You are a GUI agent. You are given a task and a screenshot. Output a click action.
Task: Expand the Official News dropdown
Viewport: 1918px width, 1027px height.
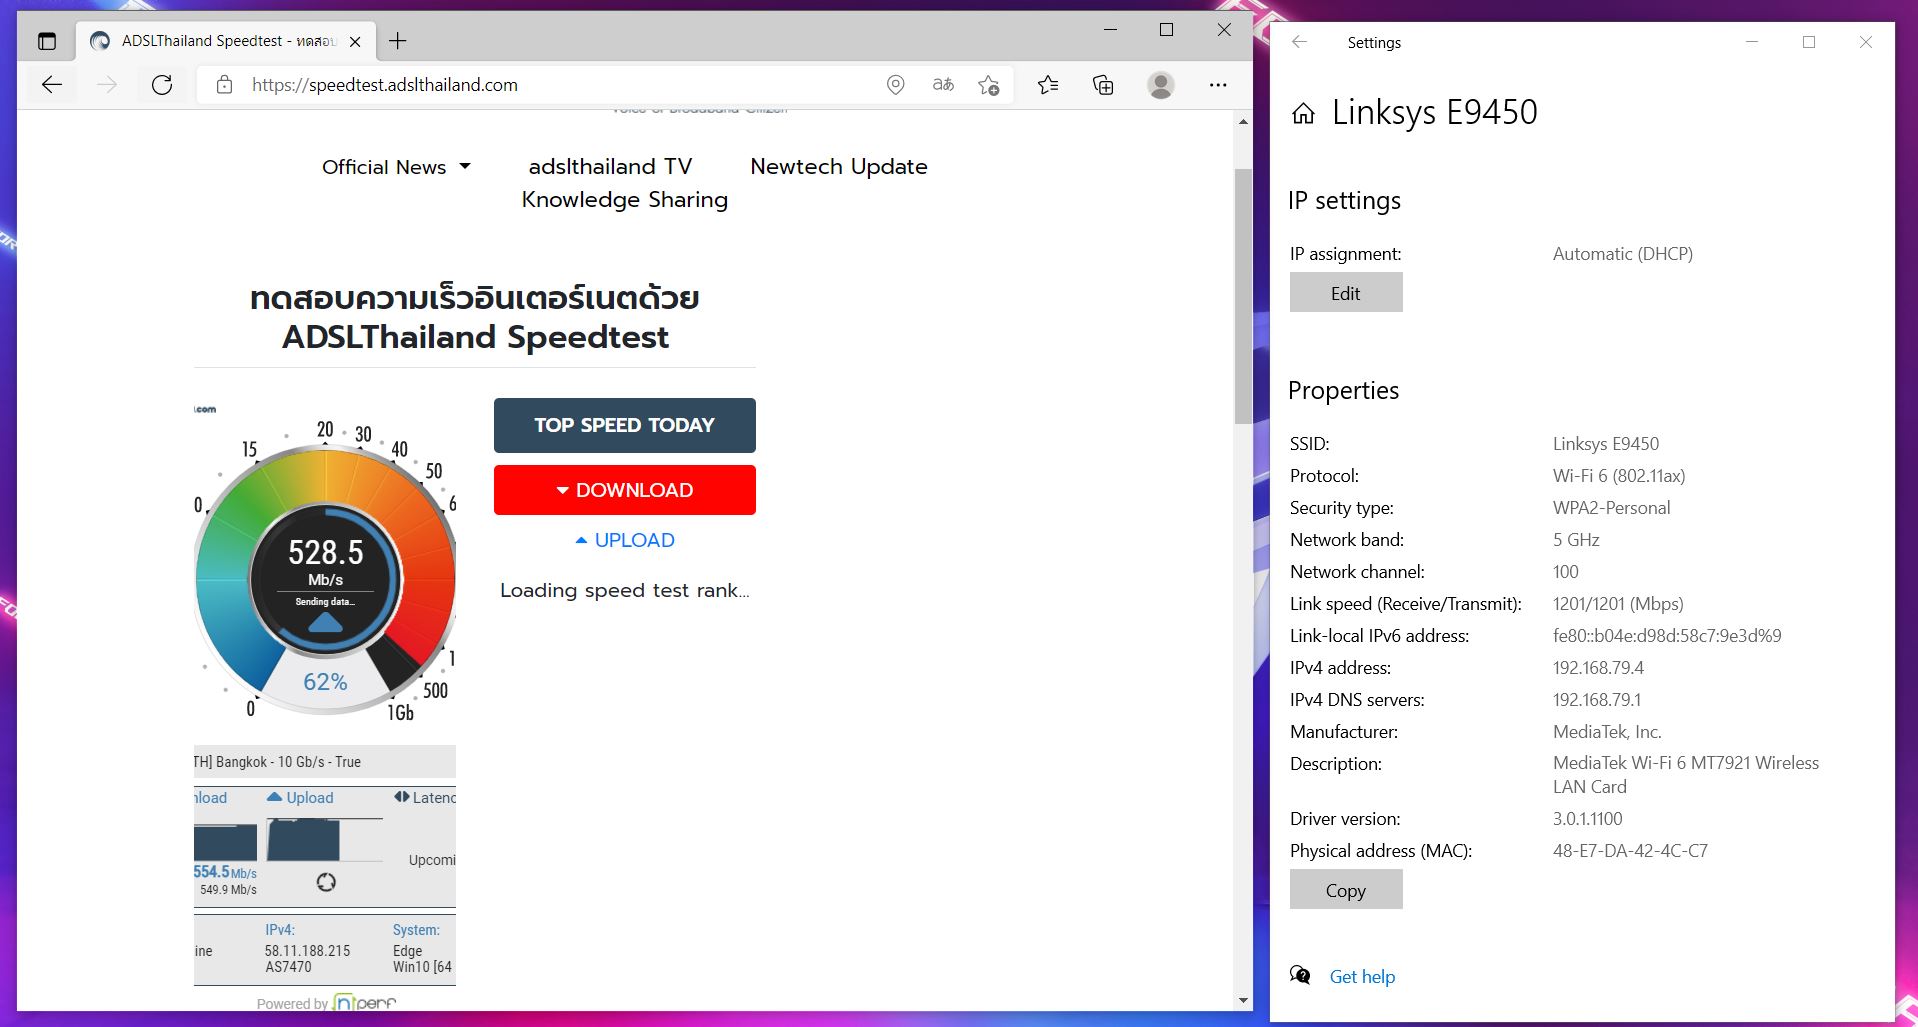[396, 167]
